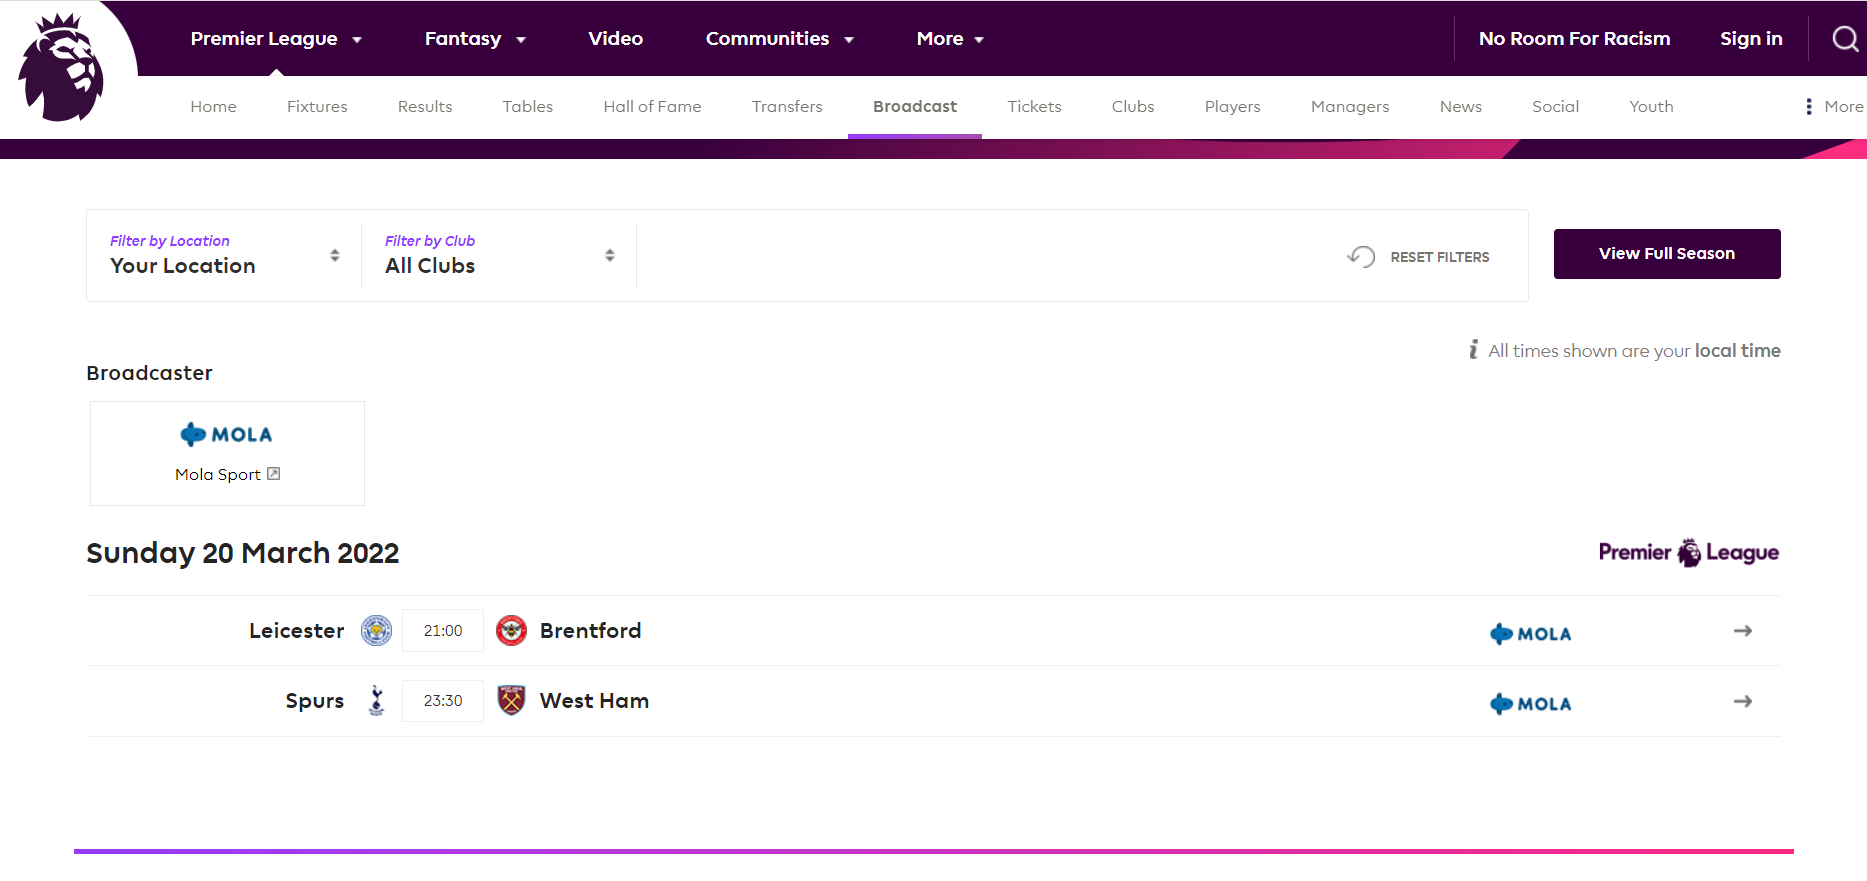
Task: Click the Brentford team name
Action: pos(591,631)
